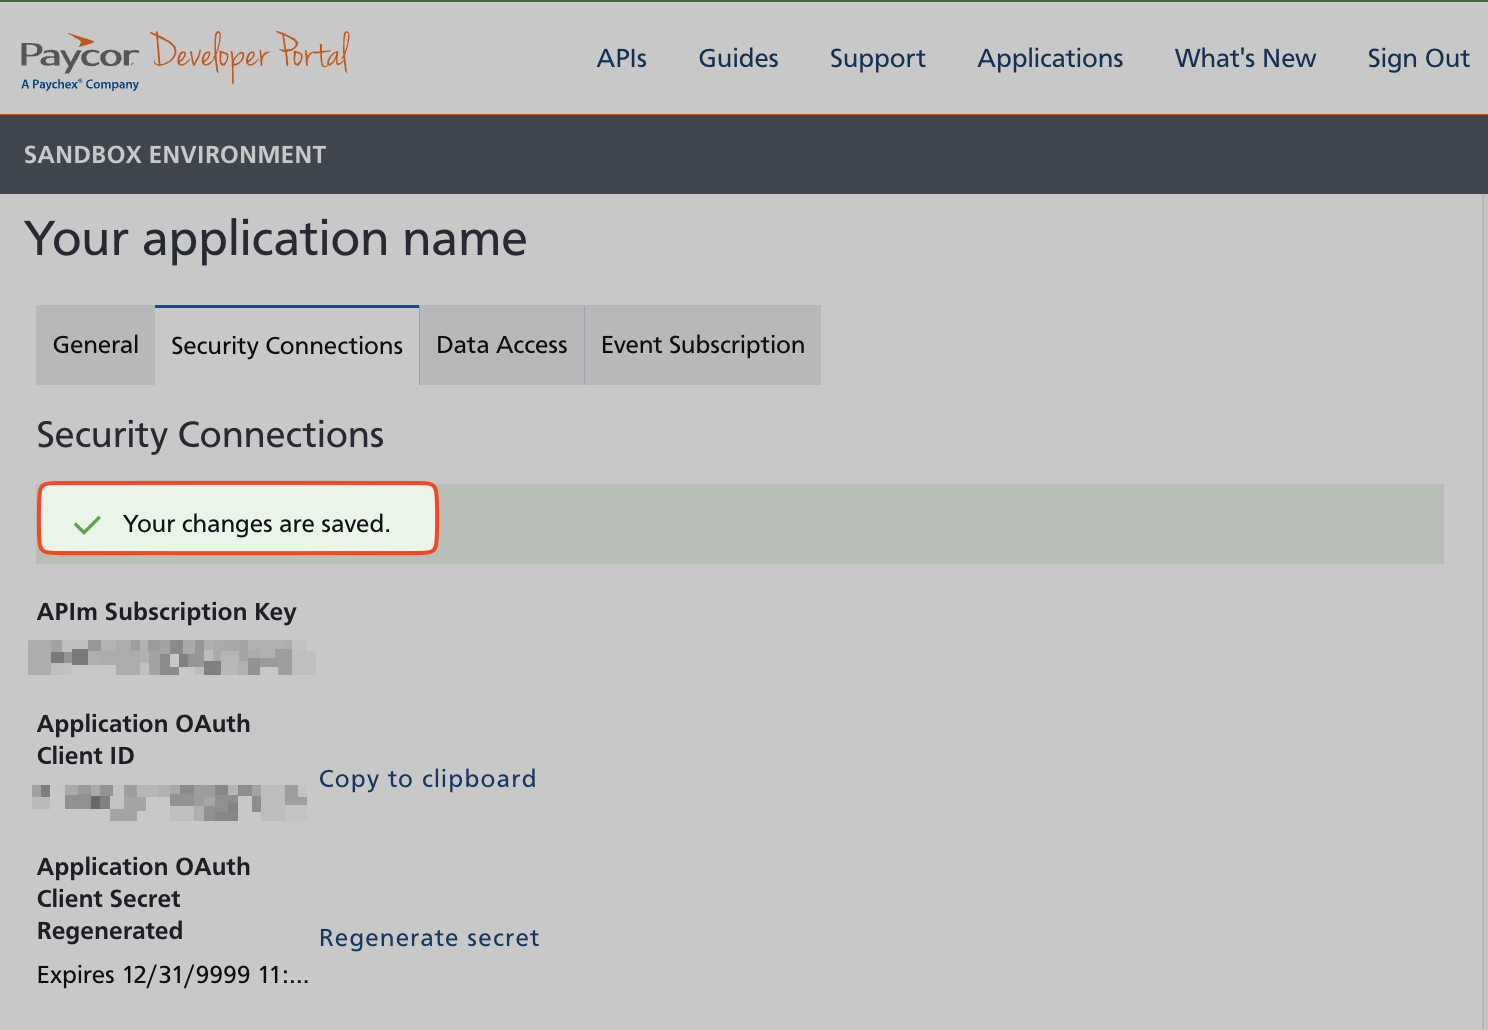Click Copy to clipboard for Client ID
Image resolution: width=1488 pixels, height=1030 pixels.
pyautogui.click(x=427, y=779)
